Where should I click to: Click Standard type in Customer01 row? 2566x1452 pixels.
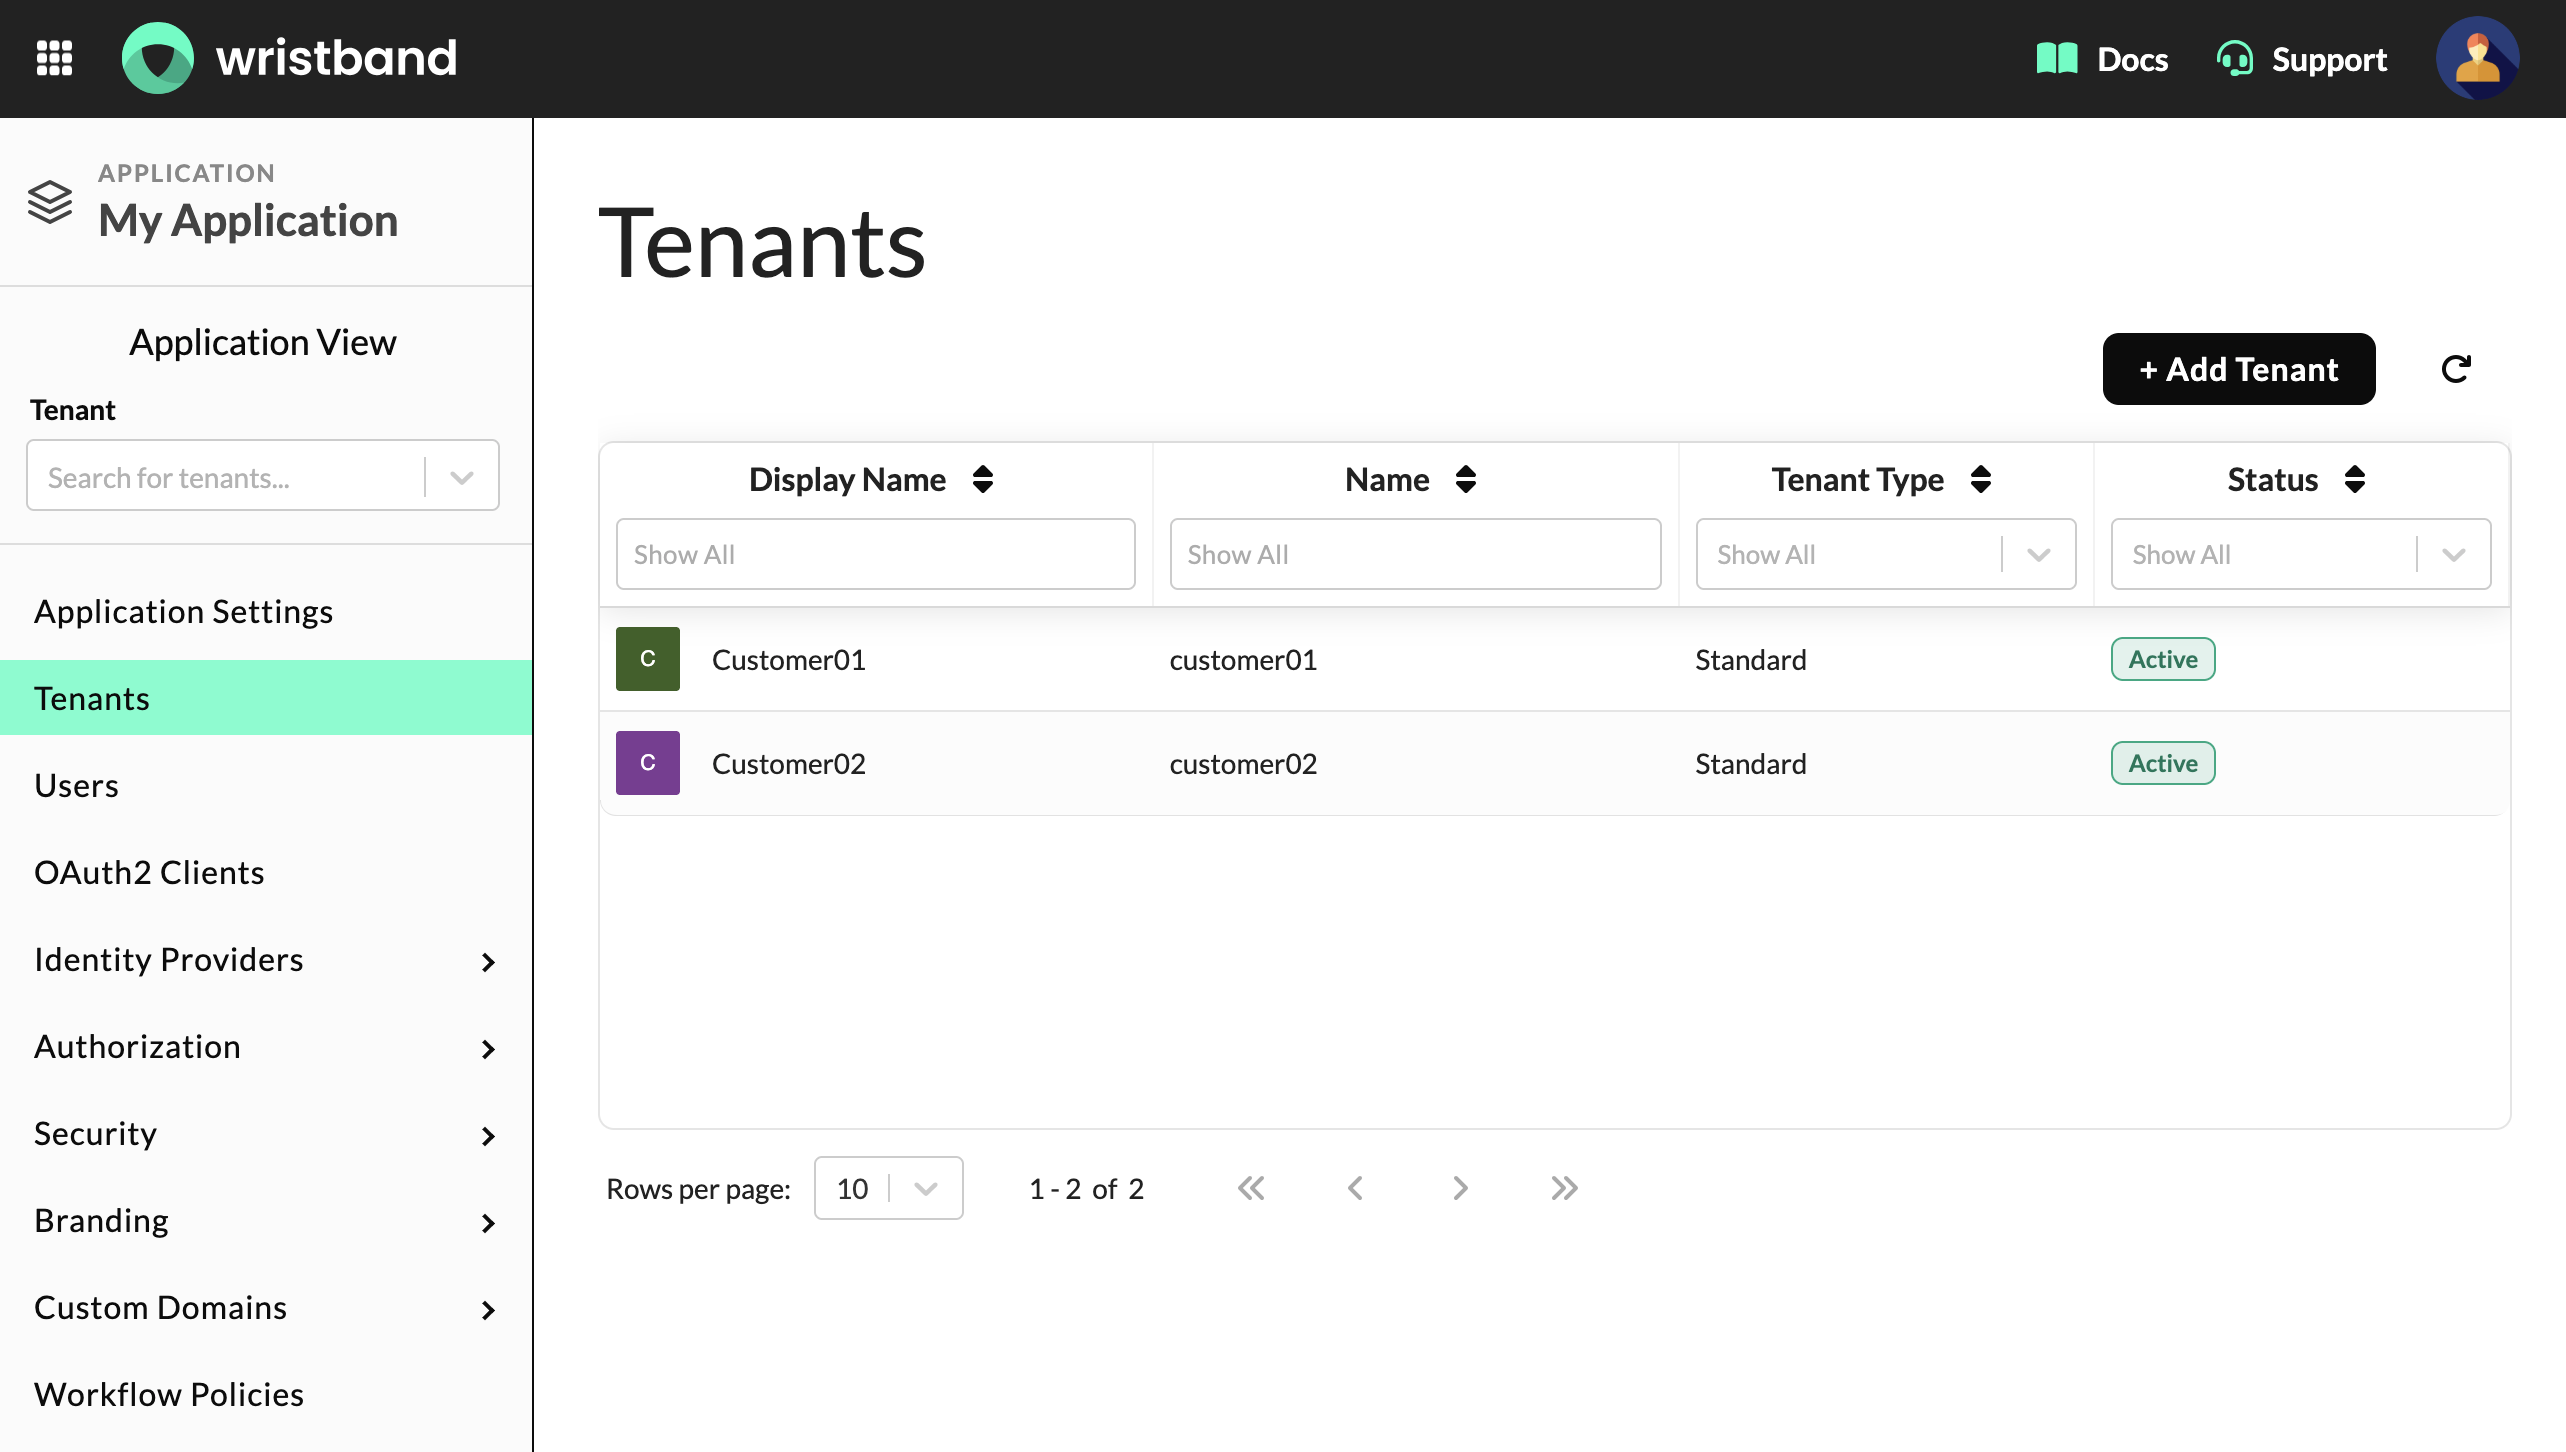click(1751, 660)
